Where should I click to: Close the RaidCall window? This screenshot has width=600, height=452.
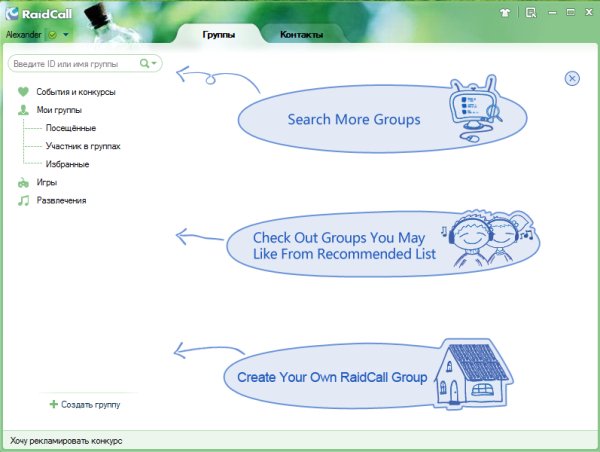[589, 13]
